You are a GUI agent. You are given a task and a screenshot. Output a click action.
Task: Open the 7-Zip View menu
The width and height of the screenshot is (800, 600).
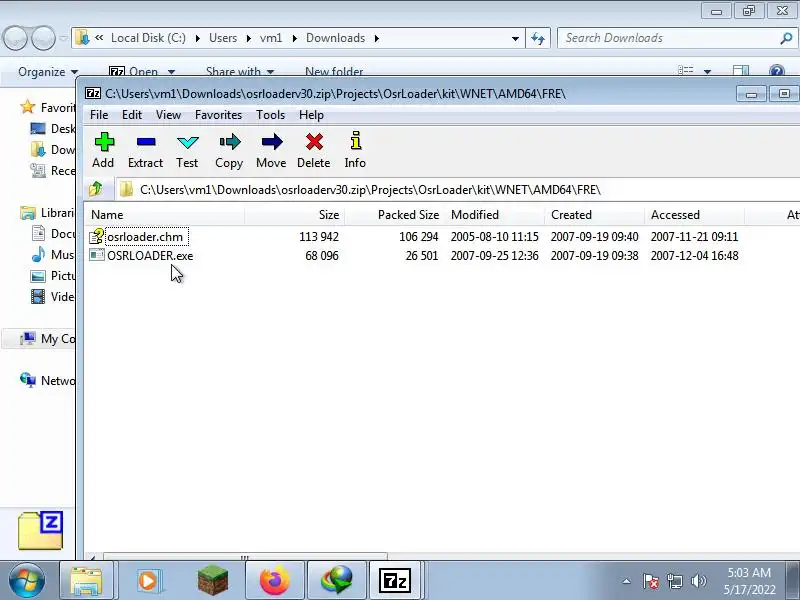click(168, 115)
